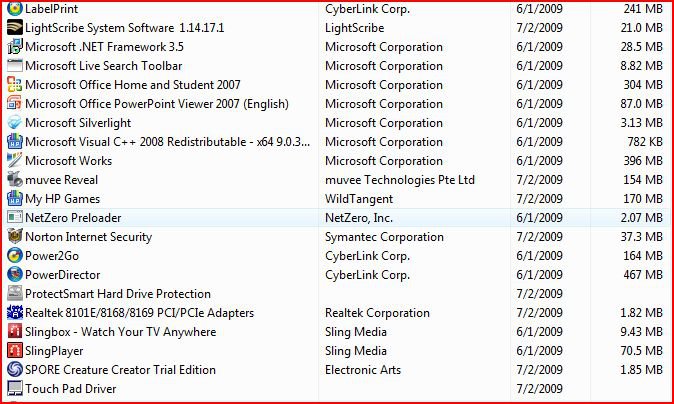Select the SlingPlayer name
Image resolution: width=674 pixels, height=404 pixels.
tap(54, 351)
